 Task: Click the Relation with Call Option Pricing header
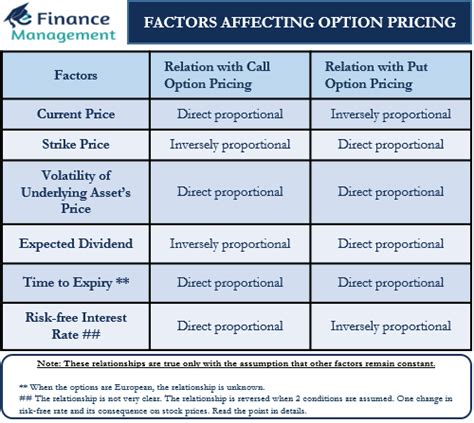click(230, 75)
